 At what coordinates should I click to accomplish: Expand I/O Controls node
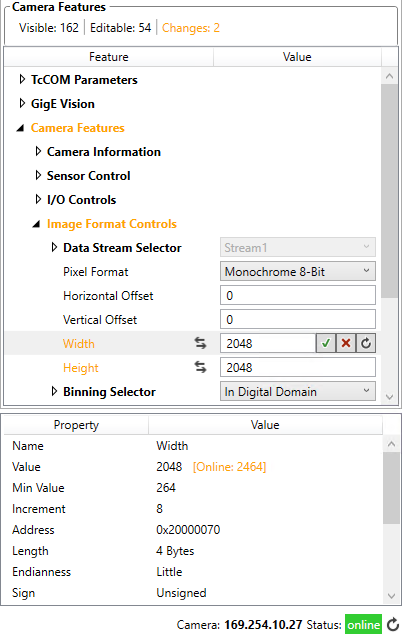(38, 199)
